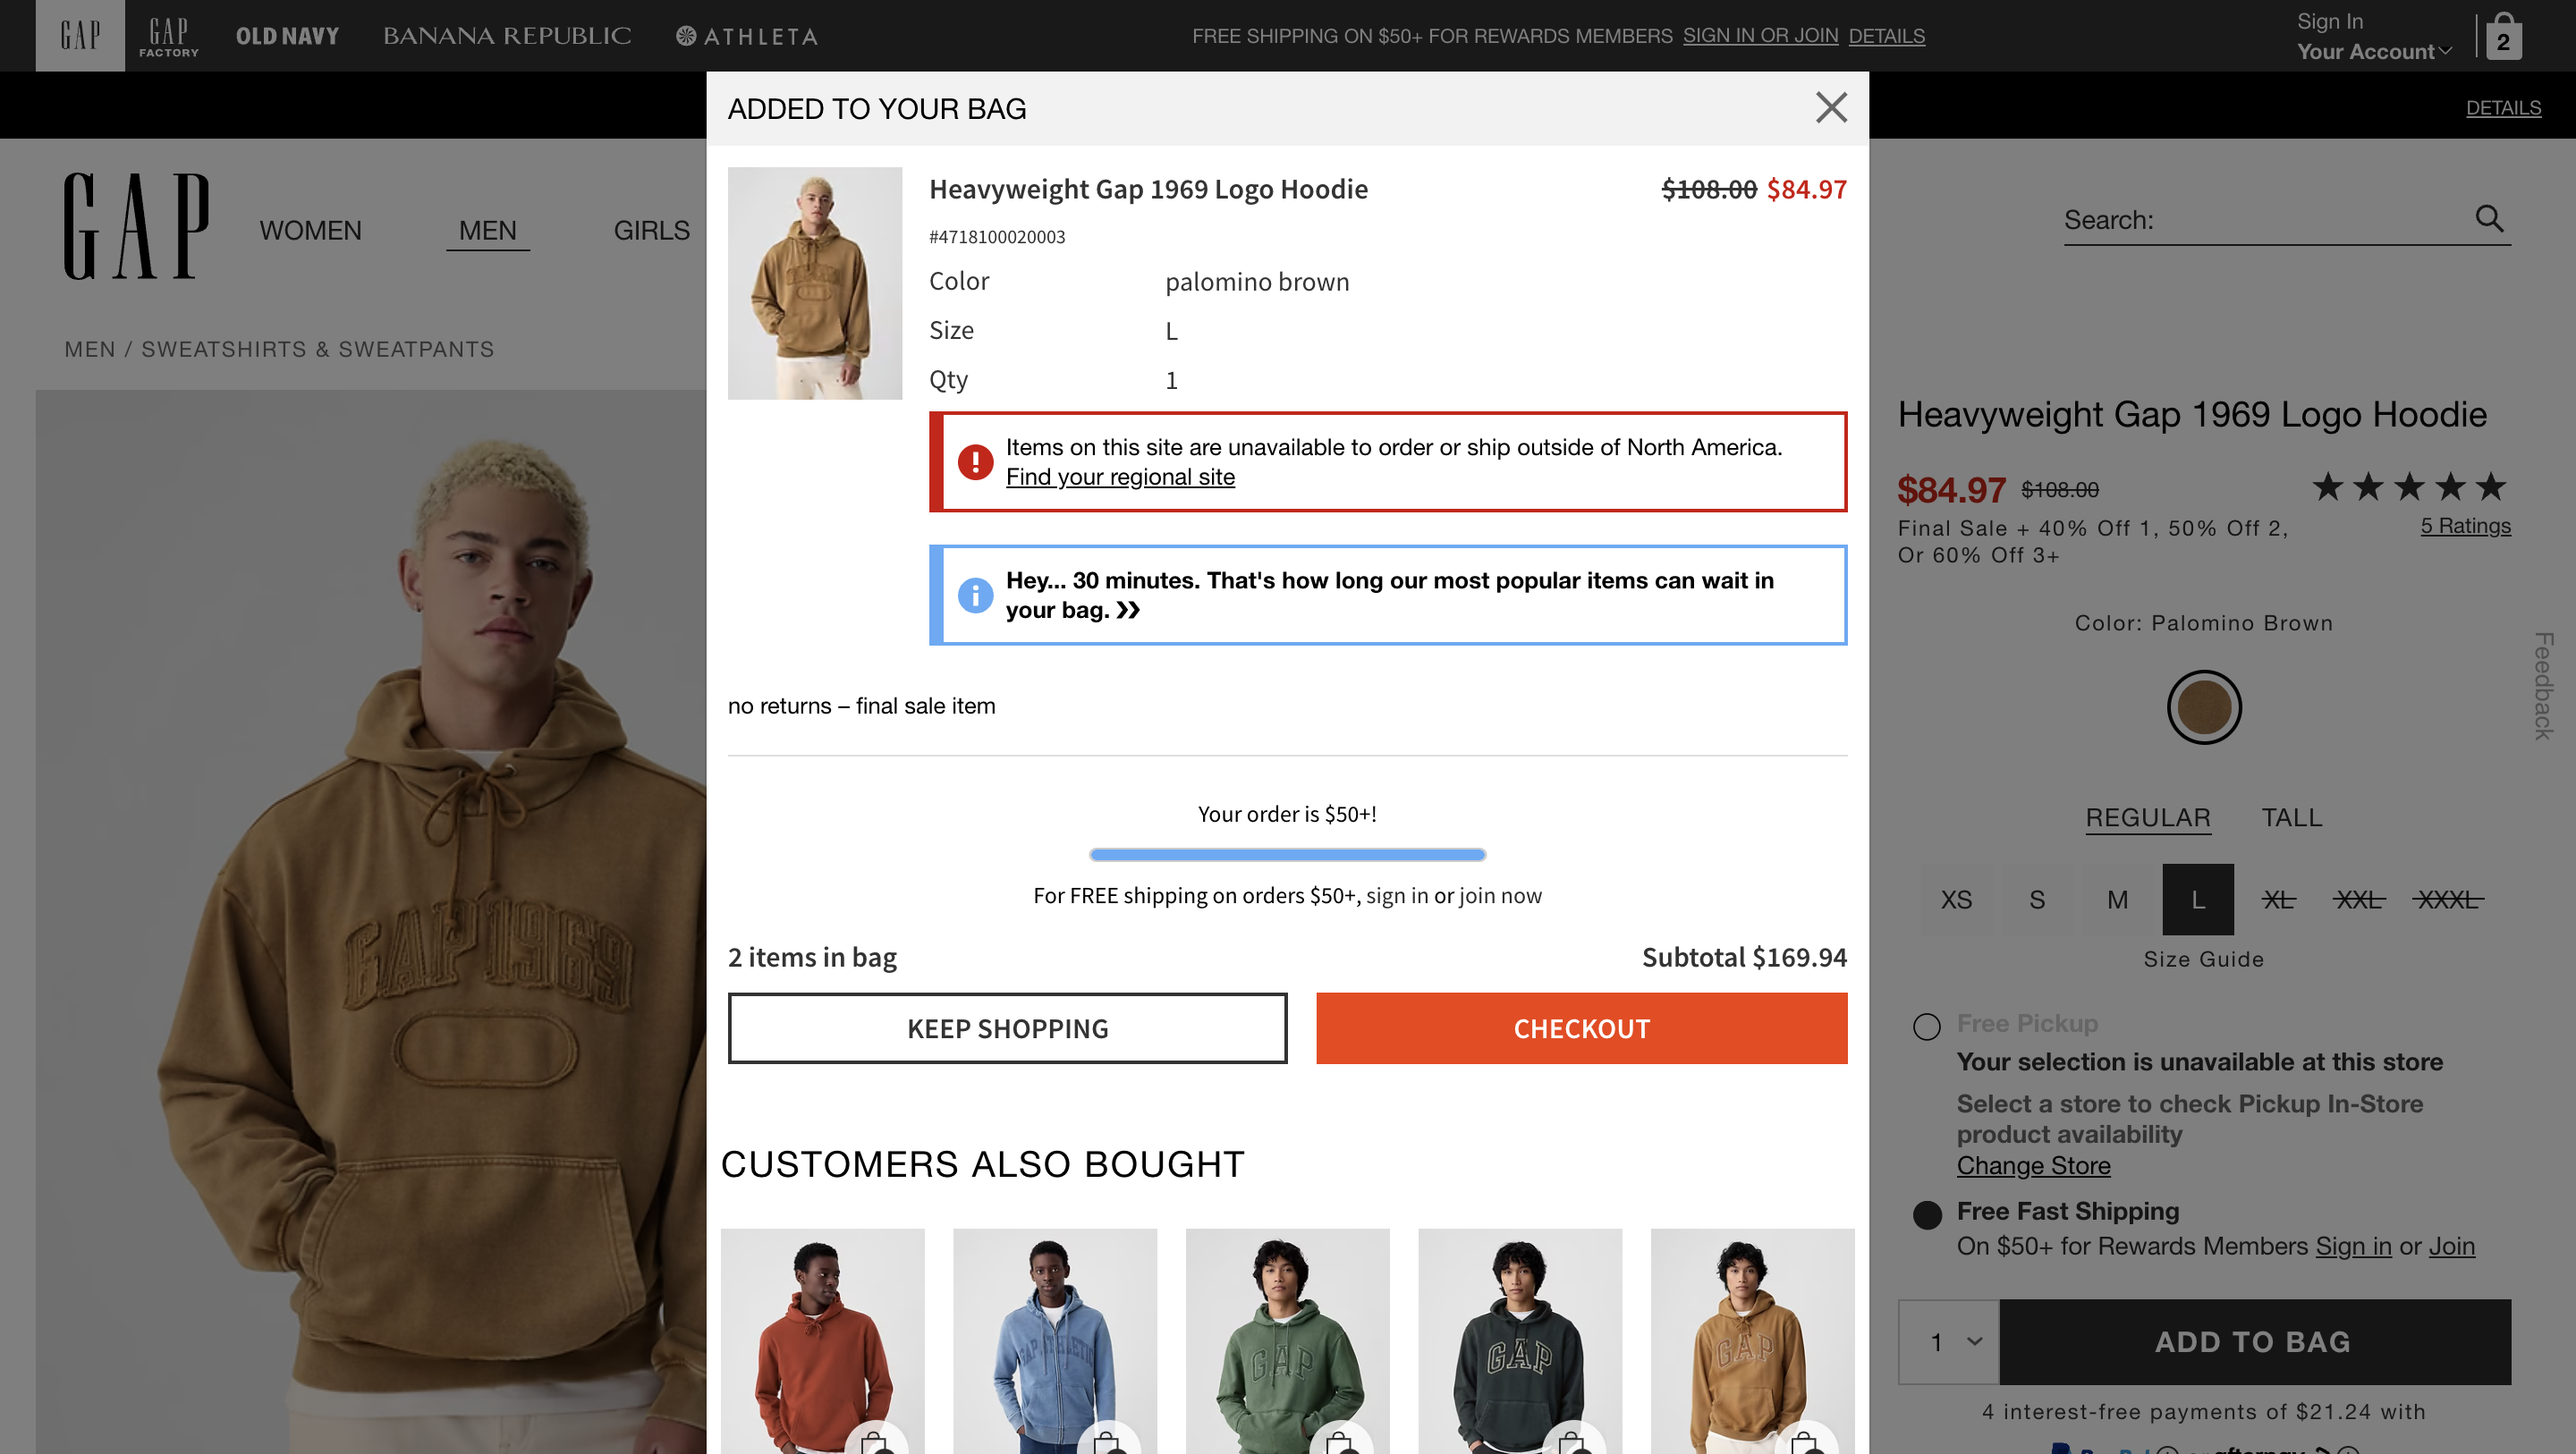Viewport: 2576px width, 1454px height.
Task: Select unavailable size XXXL
Action: click(x=2447, y=899)
